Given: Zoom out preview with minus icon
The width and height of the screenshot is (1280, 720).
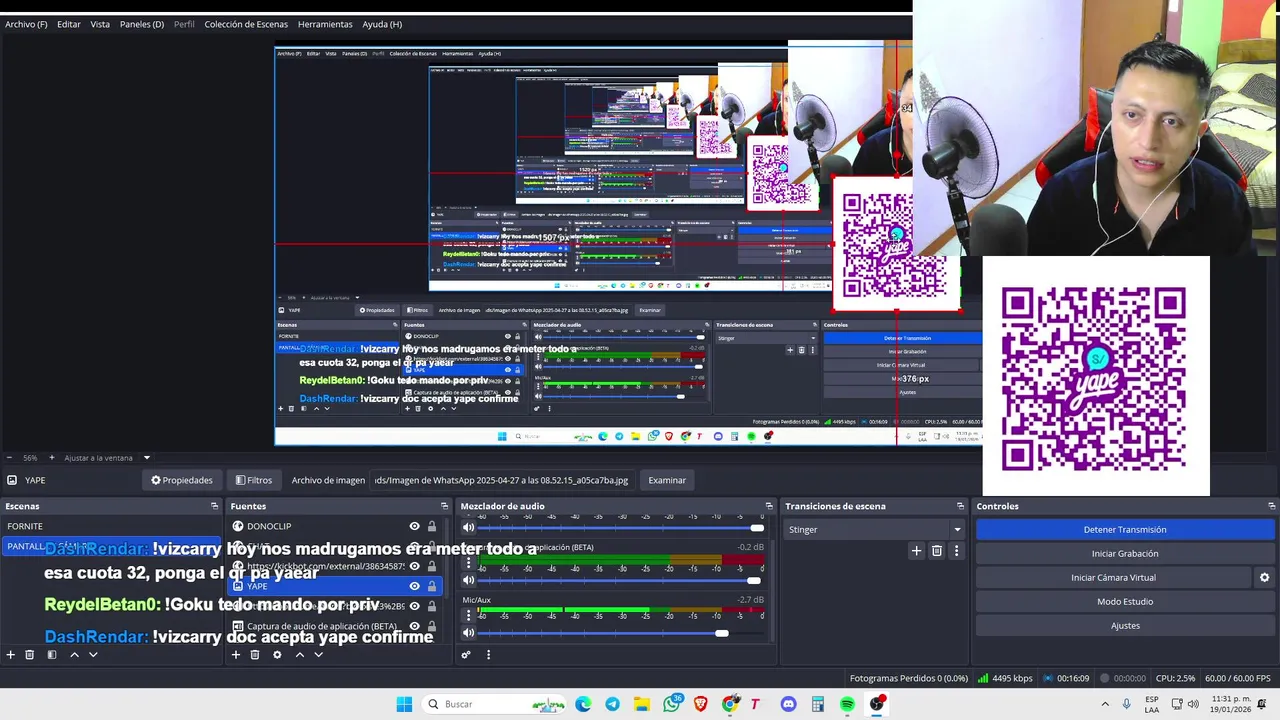Looking at the screenshot, I should (9, 458).
